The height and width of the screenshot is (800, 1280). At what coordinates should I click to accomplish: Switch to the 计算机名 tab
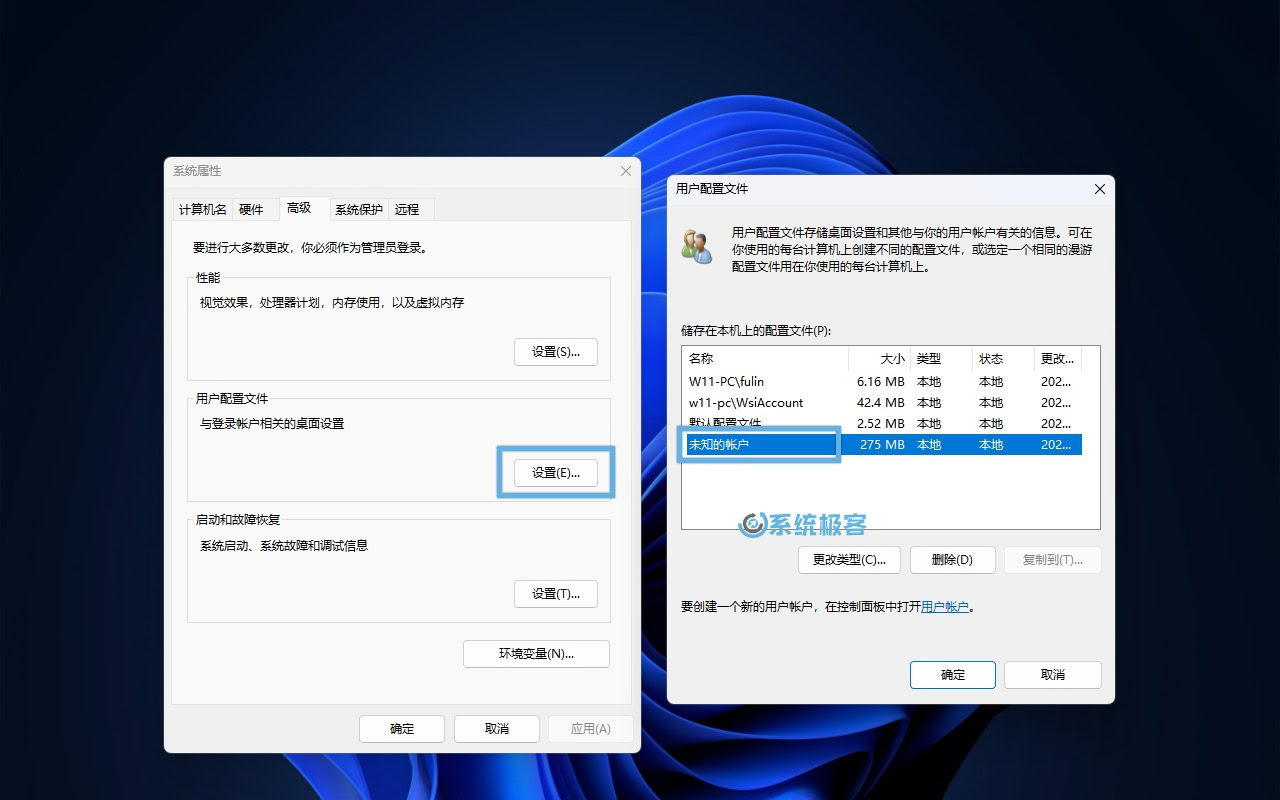(203, 209)
